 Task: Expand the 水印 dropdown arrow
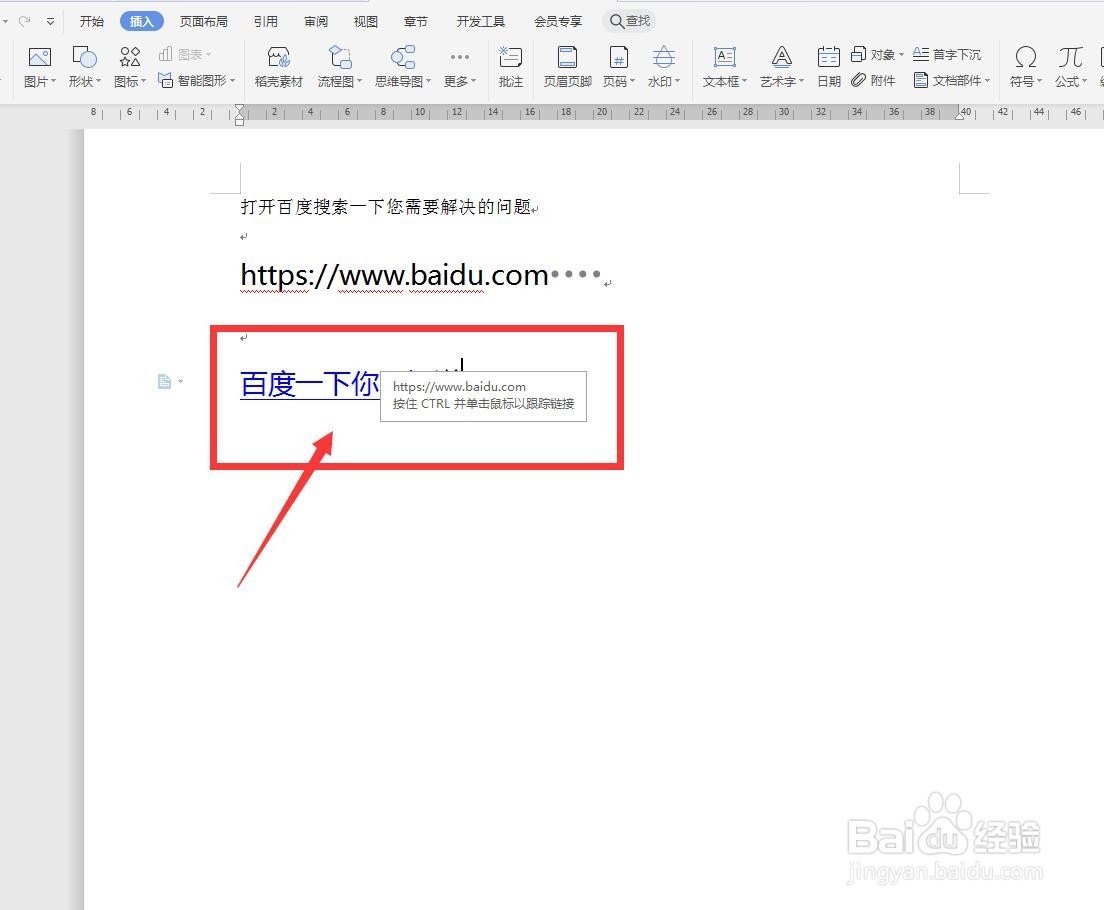pos(677,82)
